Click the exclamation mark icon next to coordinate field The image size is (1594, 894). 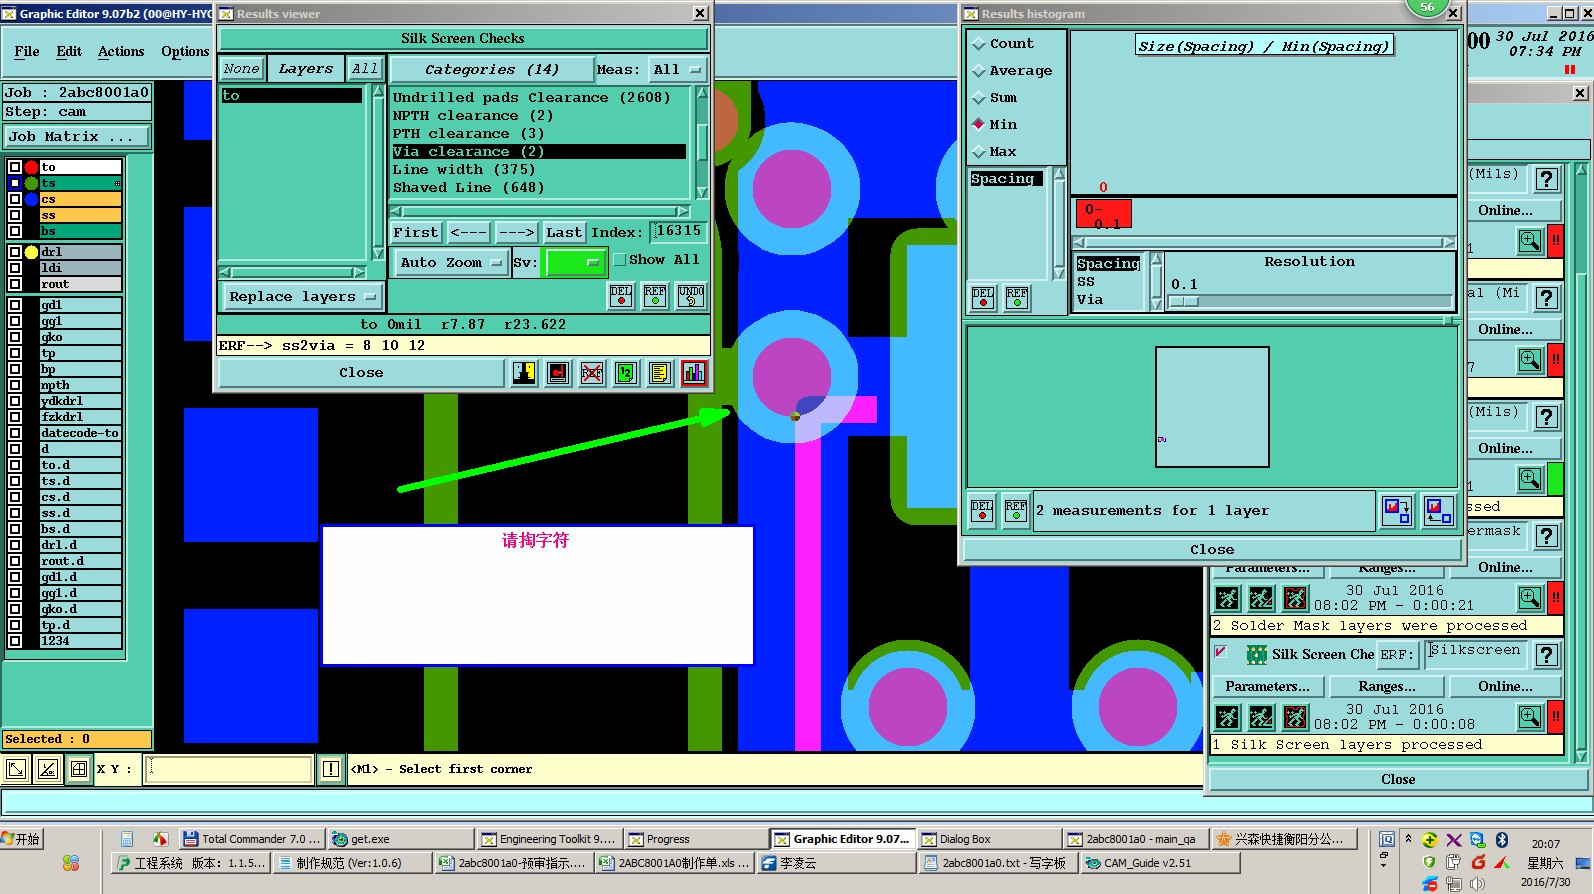tap(331, 769)
